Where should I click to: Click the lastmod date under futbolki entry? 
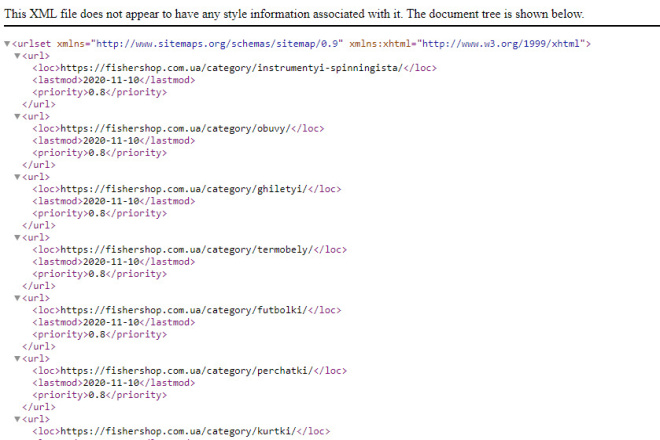coord(111,323)
